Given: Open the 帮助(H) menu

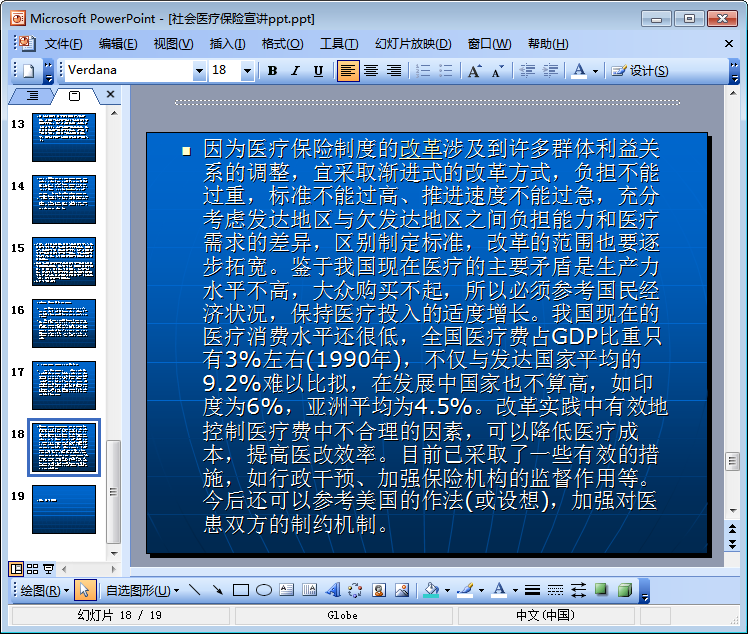Looking at the screenshot, I should [548, 44].
